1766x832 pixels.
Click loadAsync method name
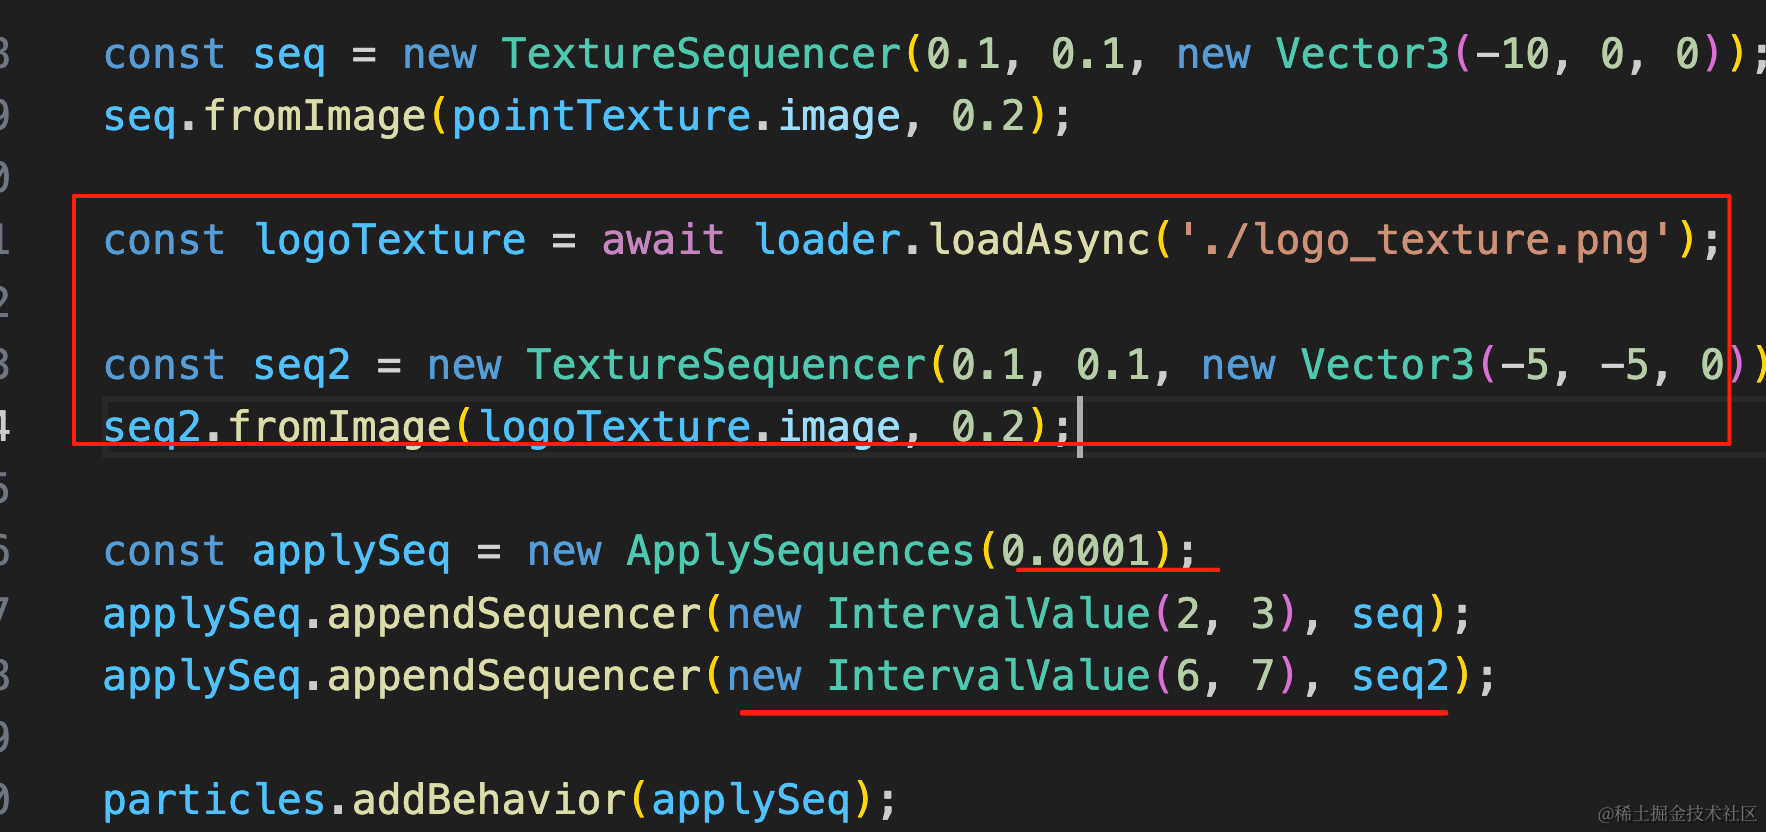tap(1040, 240)
